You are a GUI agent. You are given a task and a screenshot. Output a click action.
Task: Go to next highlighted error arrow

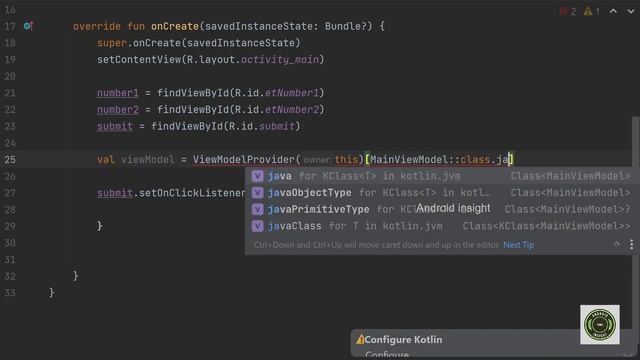[x=631, y=11]
